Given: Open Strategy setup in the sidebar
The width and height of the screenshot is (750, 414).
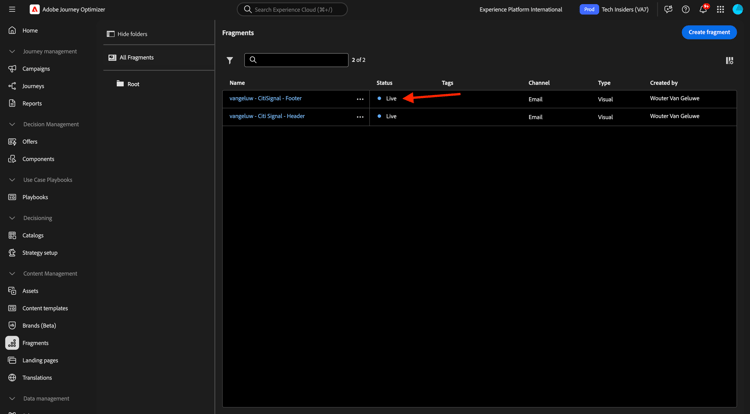Looking at the screenshot, I should tap(40, 253).
